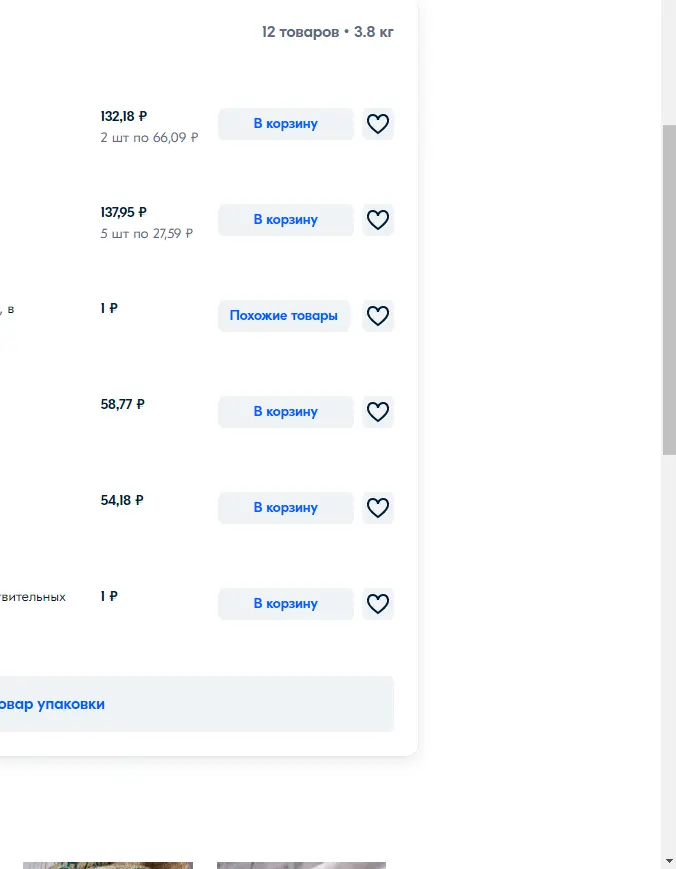Image resolution: width=676 pixels, height=869 pixels.
Task: Favorite the item priced 132,18 ₽
Action: [x=378, y=124]
